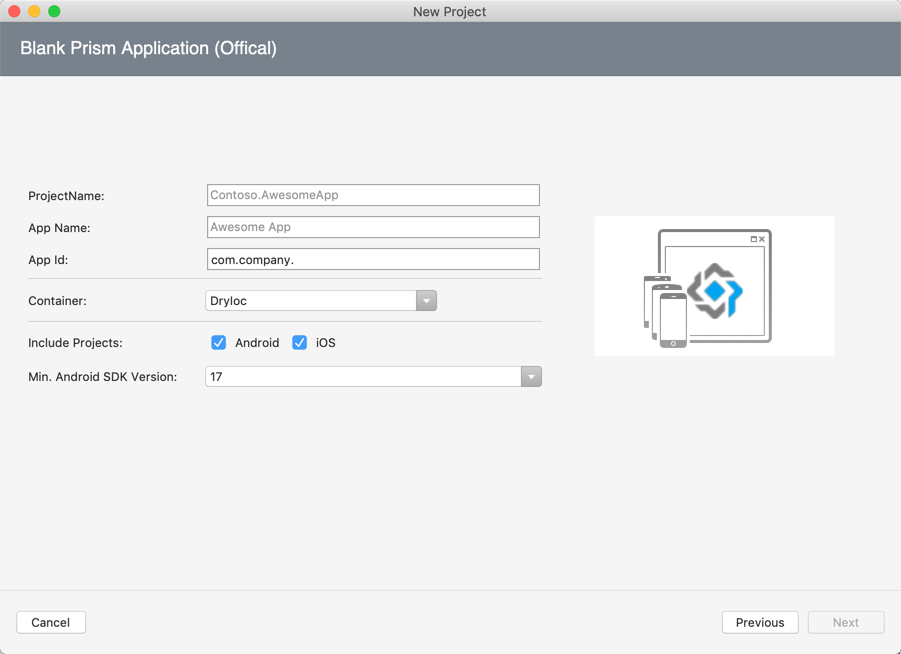
Task: Go back with the Previous button
Action: (x=760, y=622)
